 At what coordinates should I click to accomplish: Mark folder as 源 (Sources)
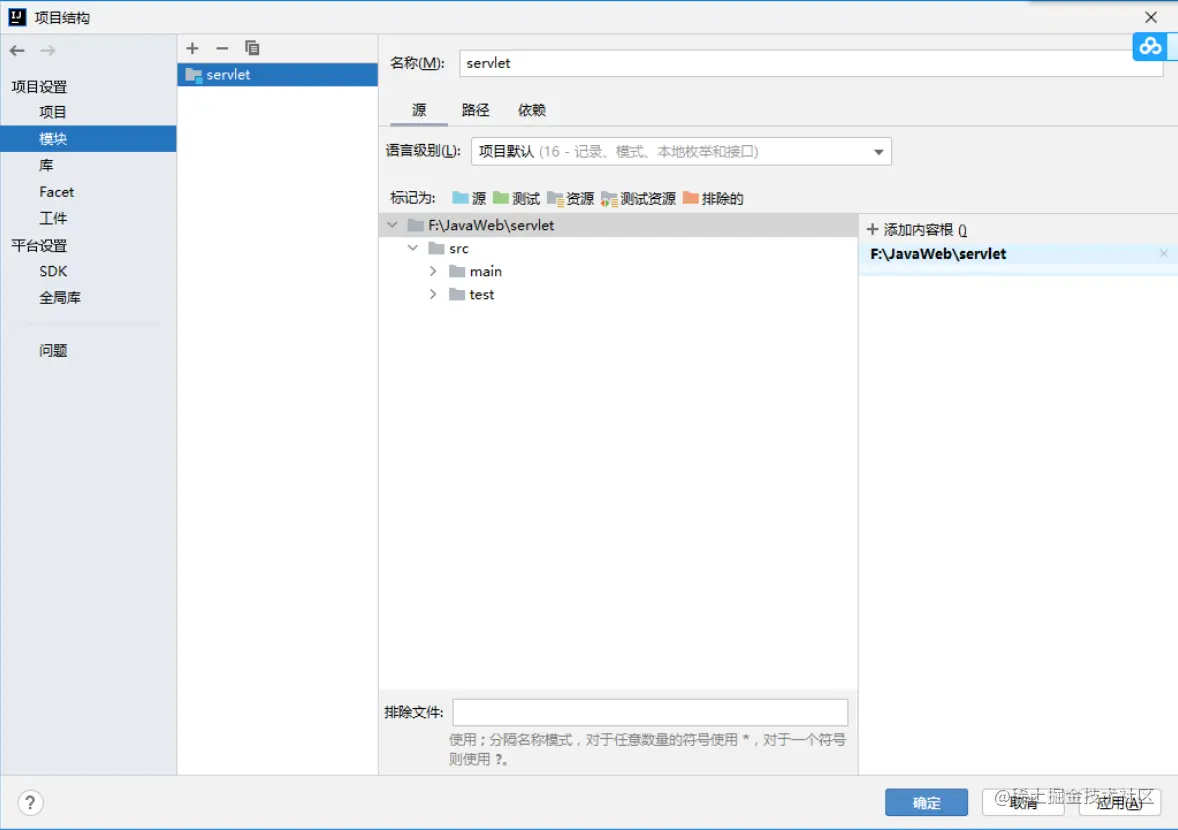[470, 198]
